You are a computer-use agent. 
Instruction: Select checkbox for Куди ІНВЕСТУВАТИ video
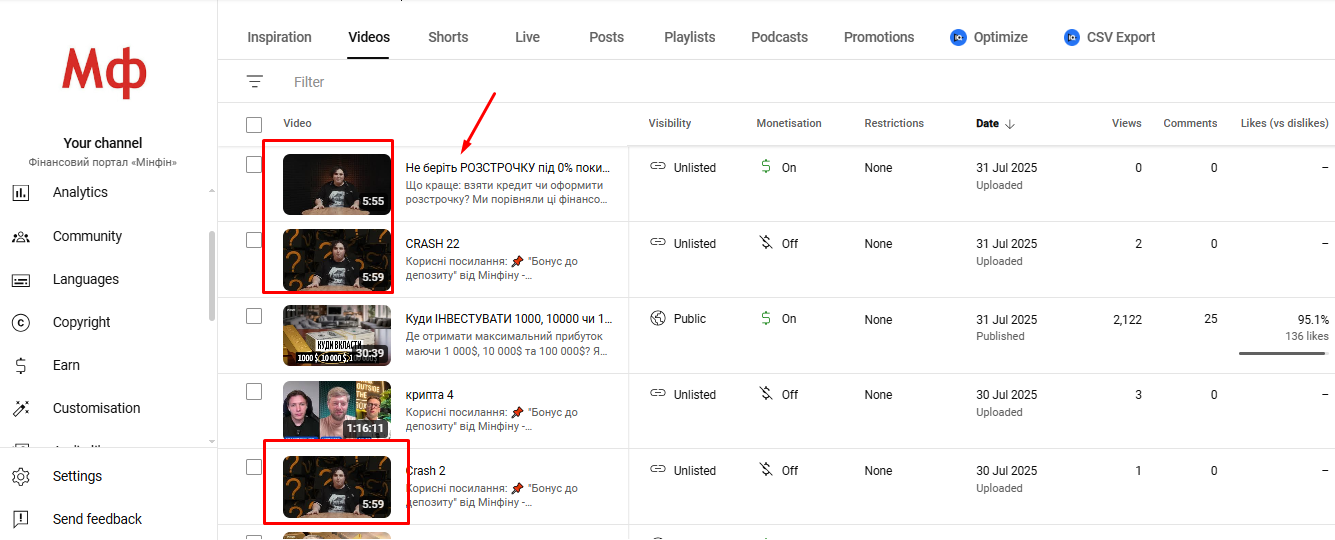(x=254, y=316)
